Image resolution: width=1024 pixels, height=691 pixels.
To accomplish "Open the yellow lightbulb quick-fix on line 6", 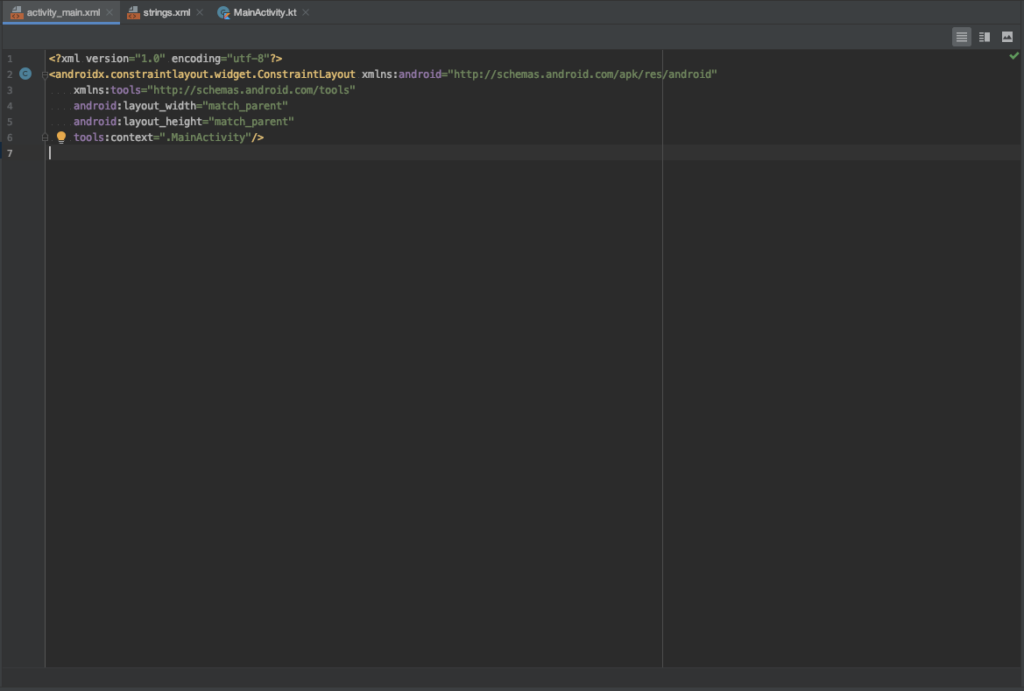I will 61,137.
